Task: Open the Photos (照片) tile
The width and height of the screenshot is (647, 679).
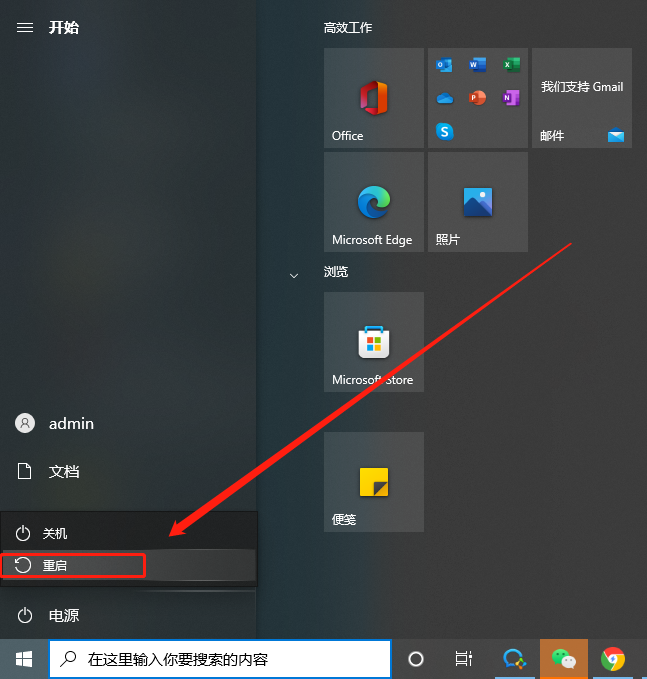Action: pos(477,202)
